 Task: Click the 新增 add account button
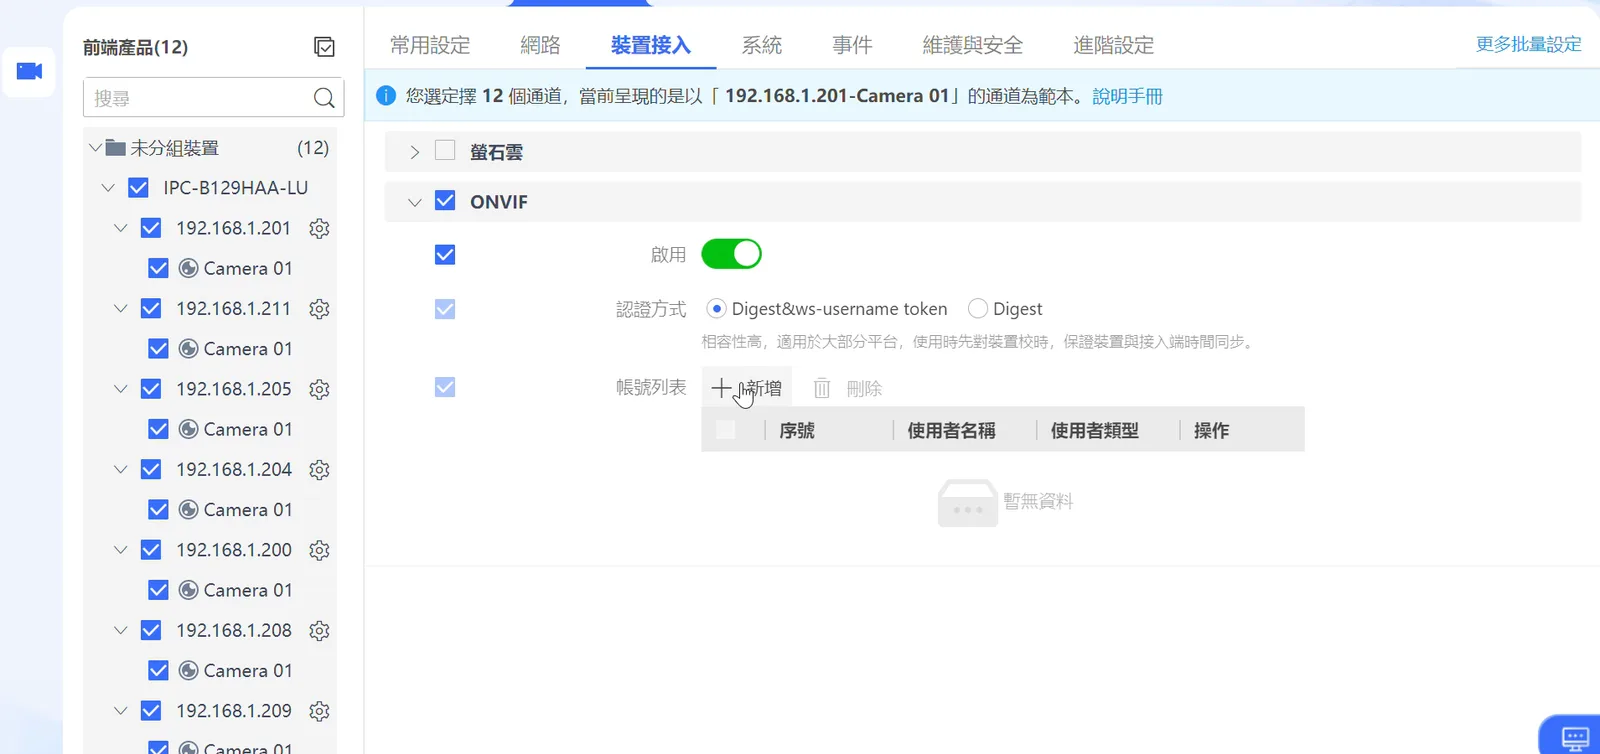[x=746, y=388]
